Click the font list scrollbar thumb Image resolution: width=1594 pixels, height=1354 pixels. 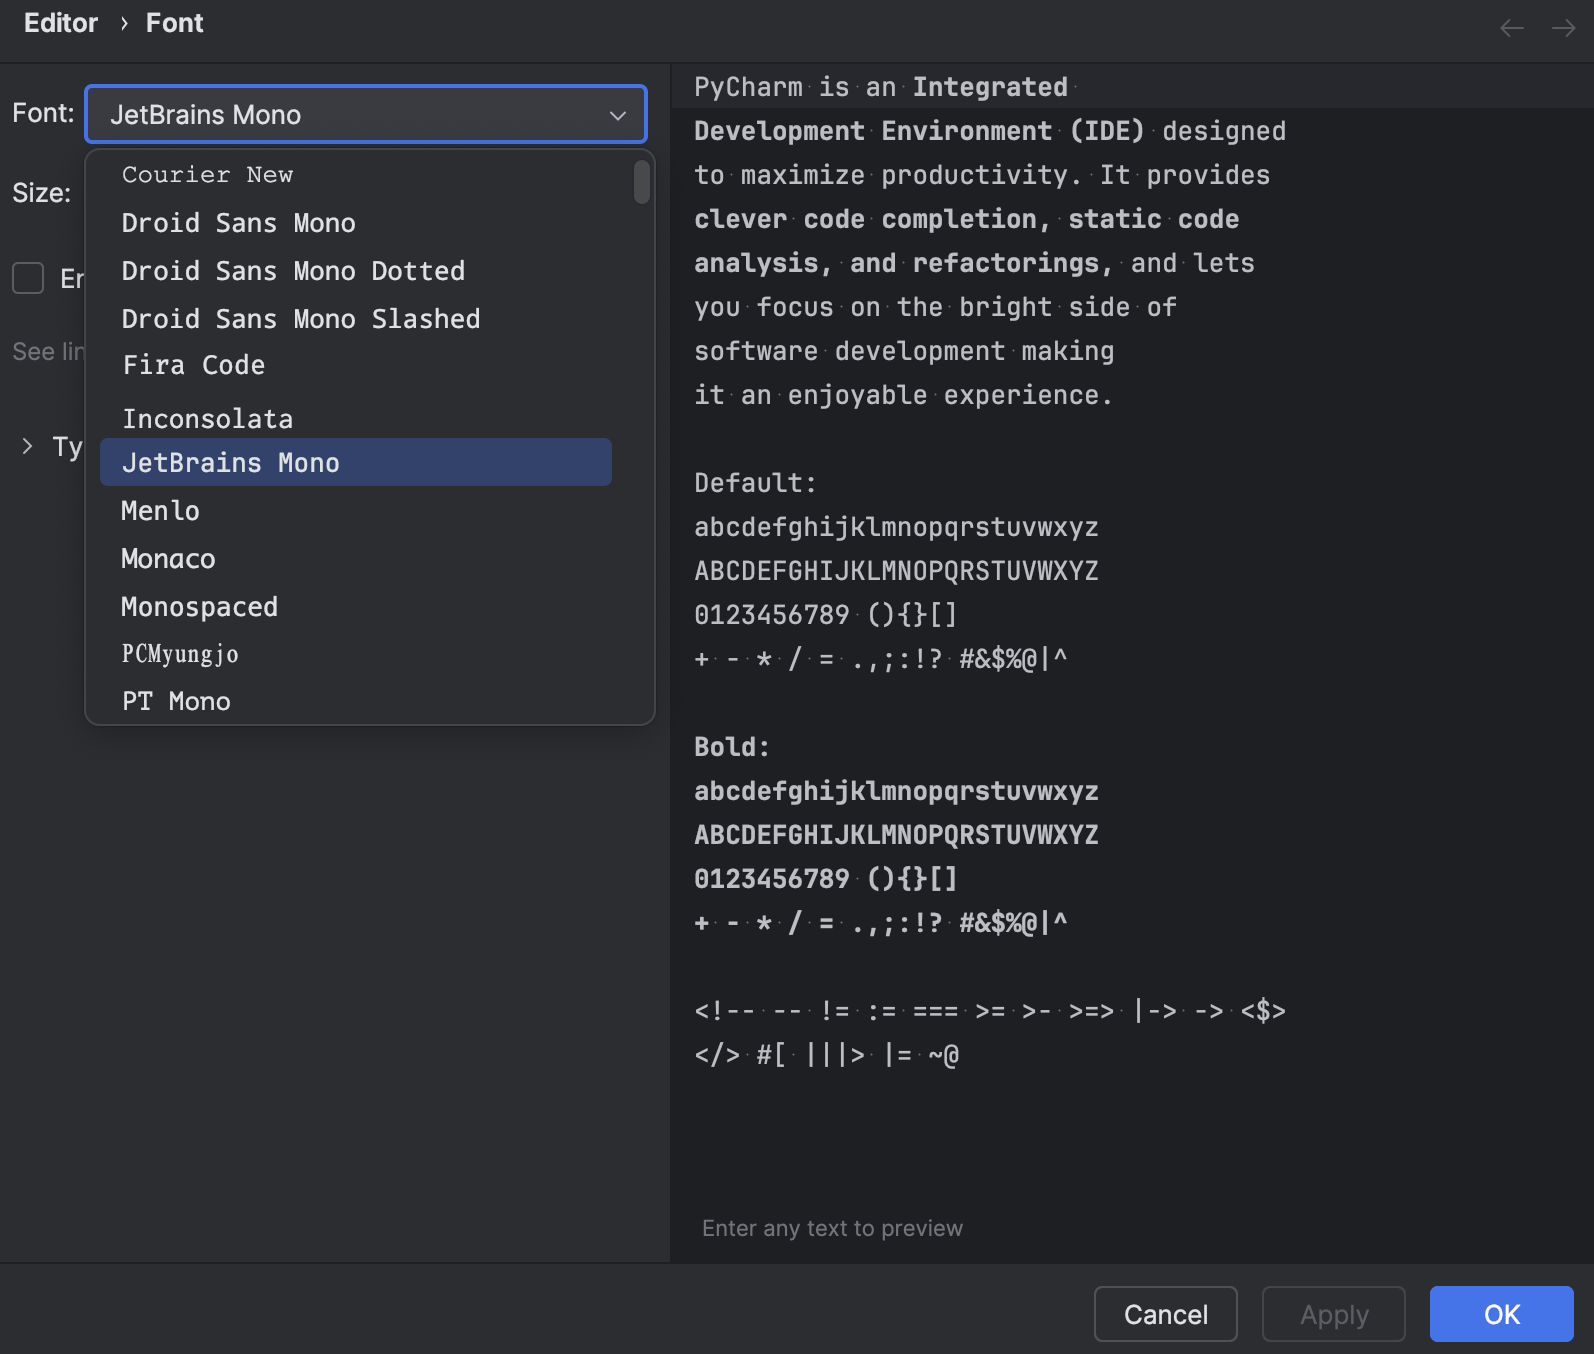[642, 182]
